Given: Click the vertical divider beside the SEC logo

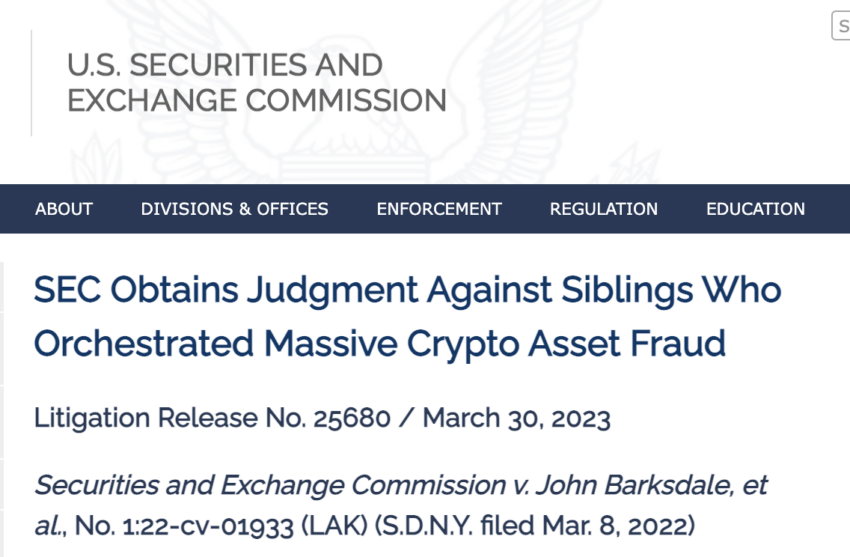Looking at the screenshot, I should pos(31,83).
